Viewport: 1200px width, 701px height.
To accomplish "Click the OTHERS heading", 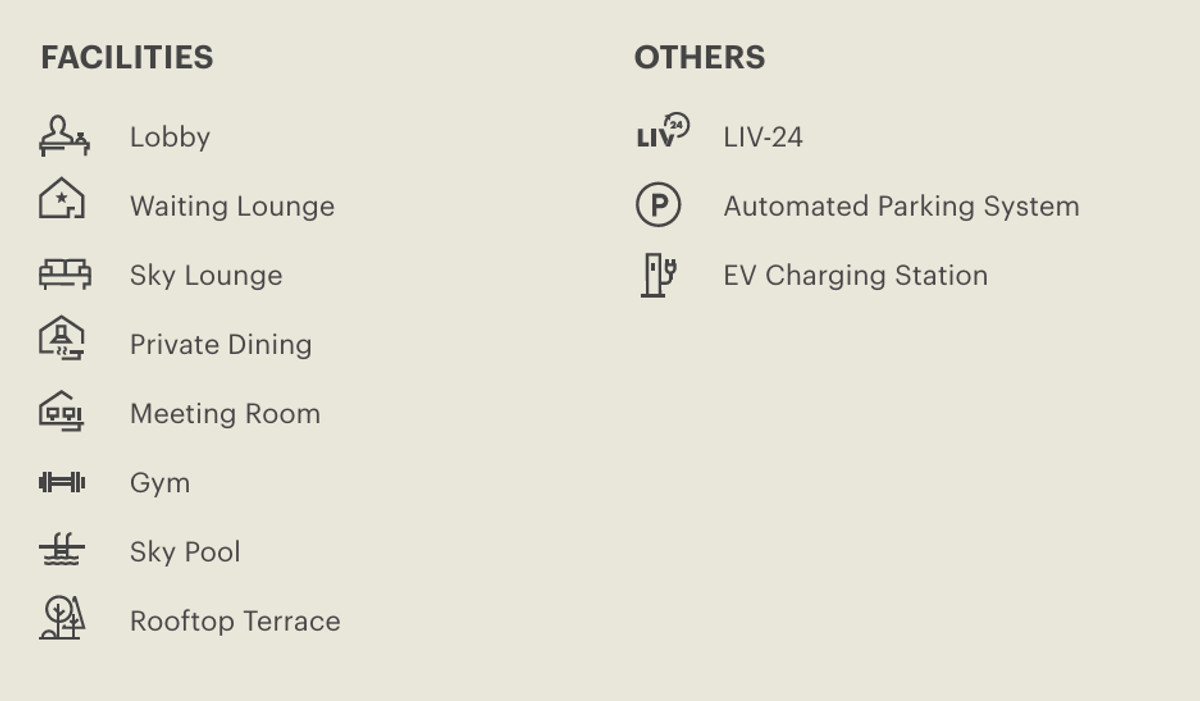I will 699,57.
